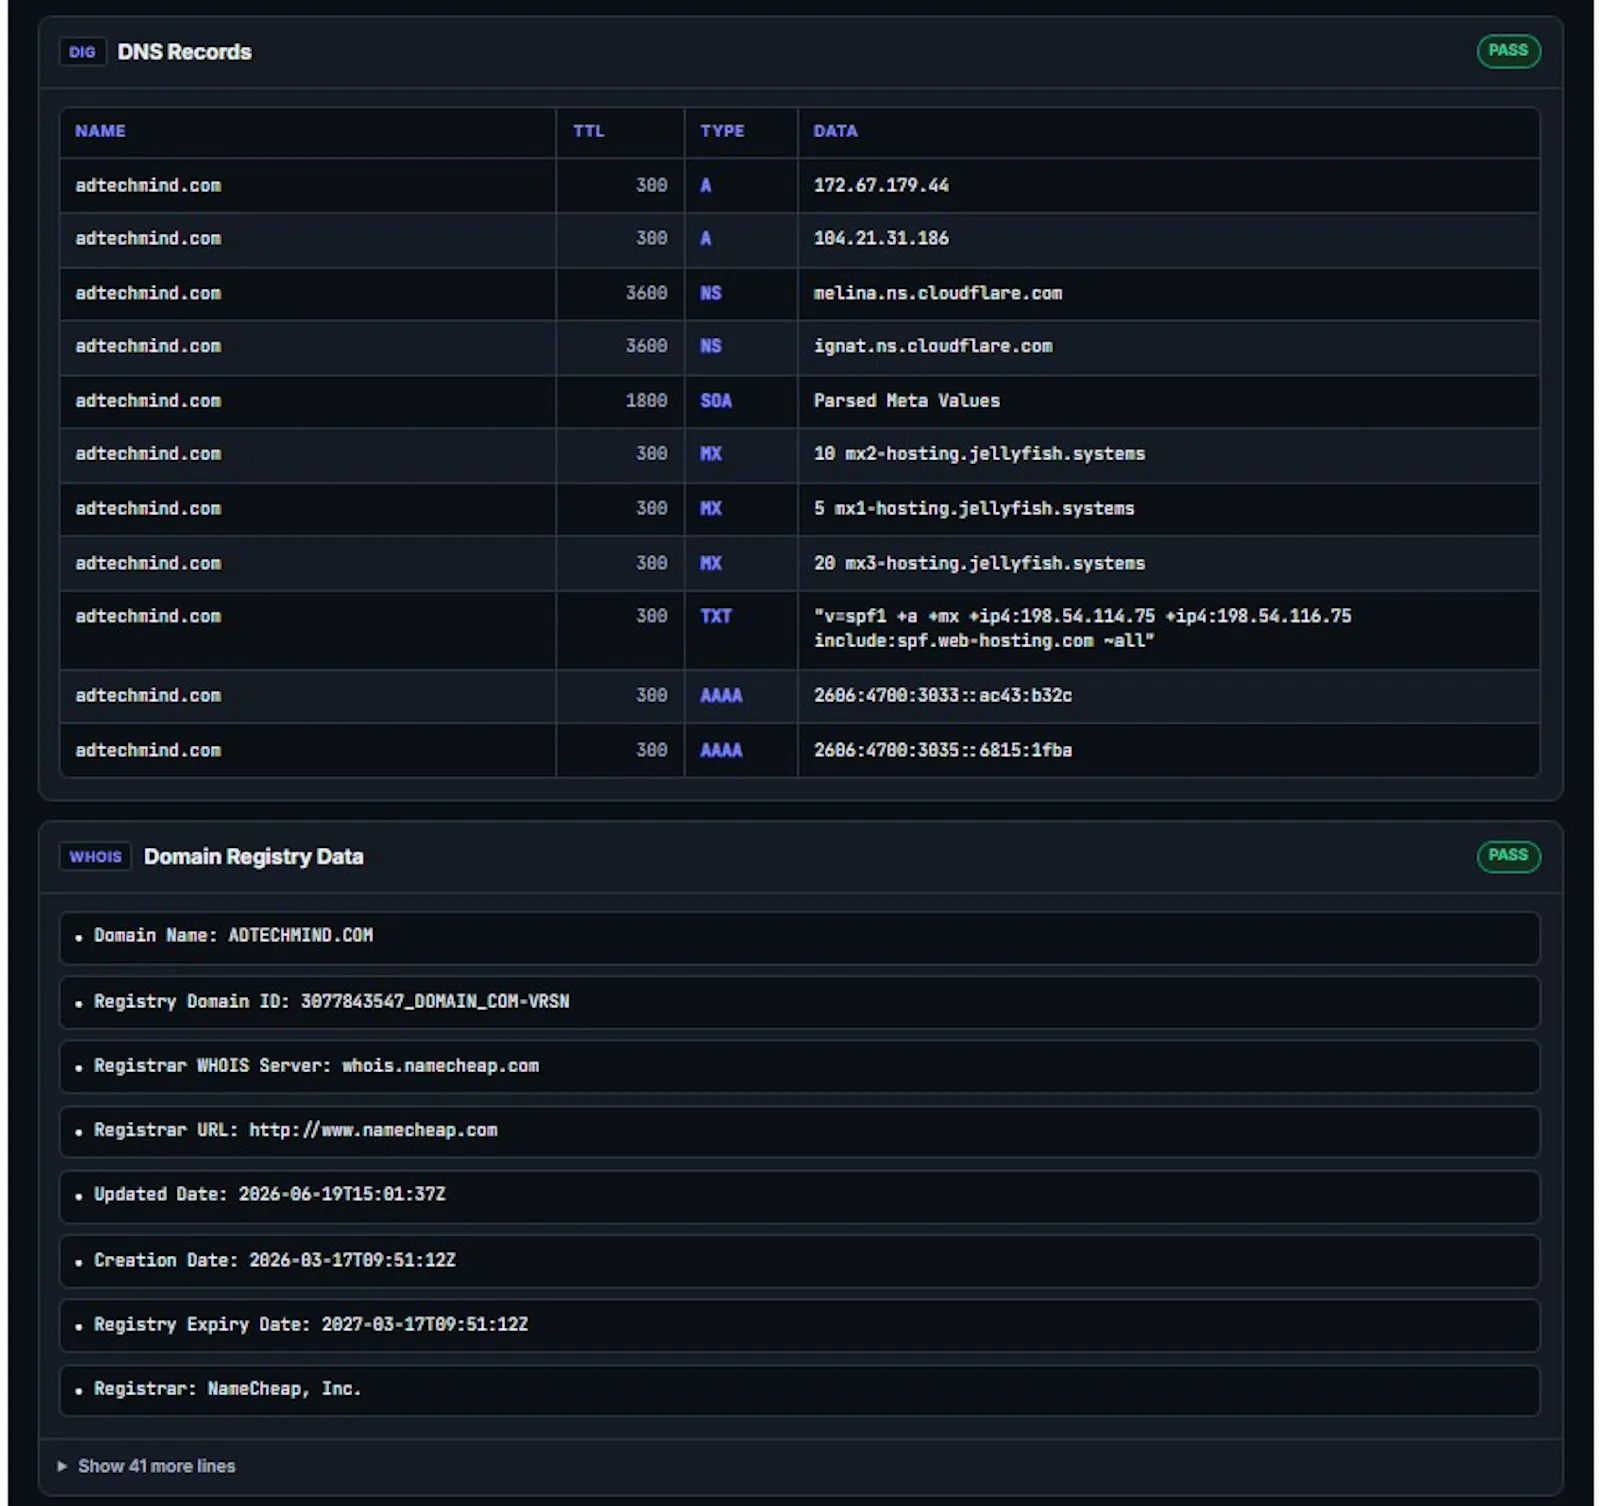Click the Registry Expiry Date line
The height and width of the screenshot is (1506, 1600).
[799, 1325]
